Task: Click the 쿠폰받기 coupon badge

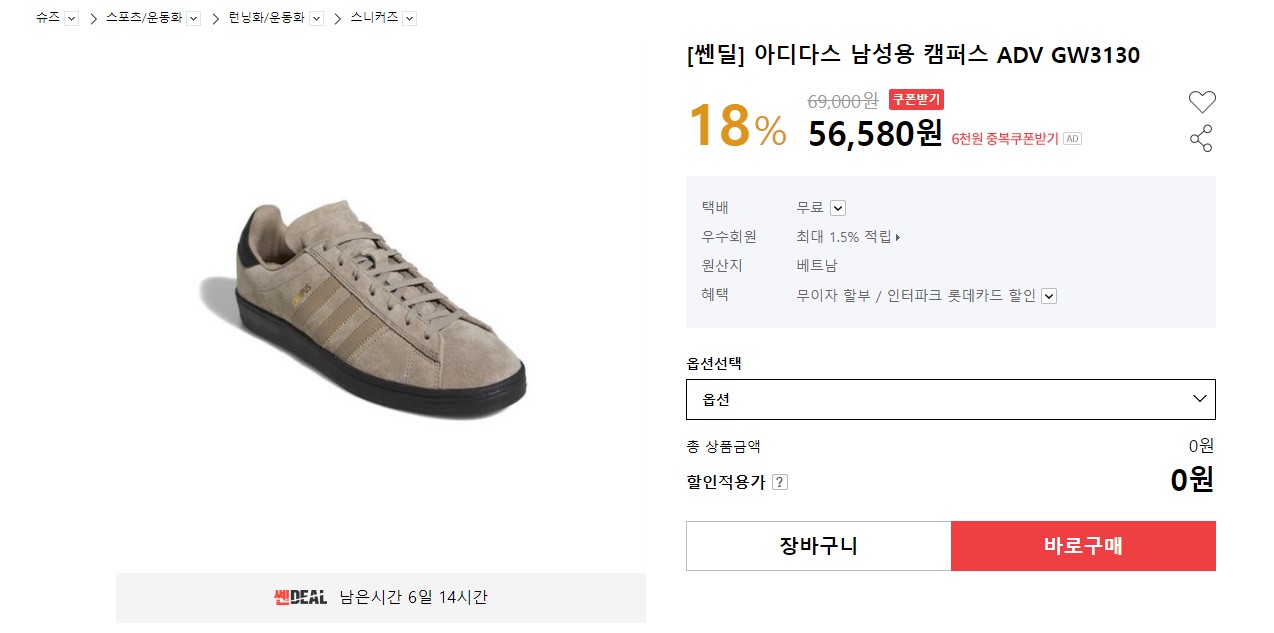Action: point(916,100)
